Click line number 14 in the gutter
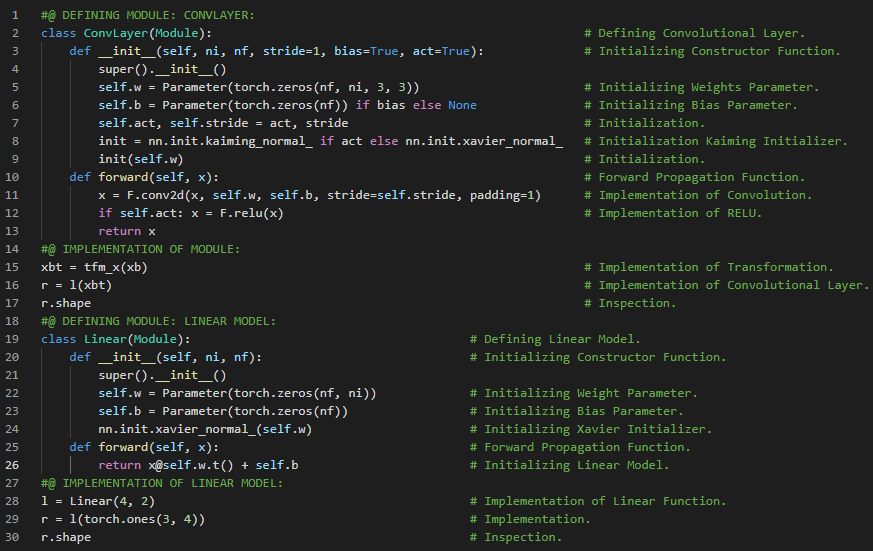The image size is (873, 551). pyautogui.click(x=13, y=249)
